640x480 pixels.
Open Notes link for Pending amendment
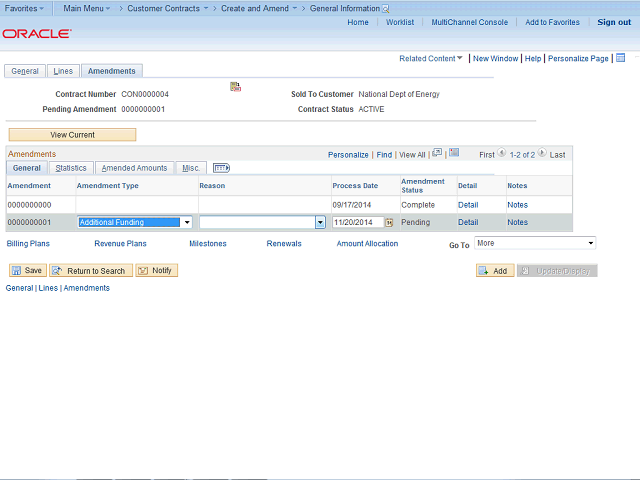point(518,222)
